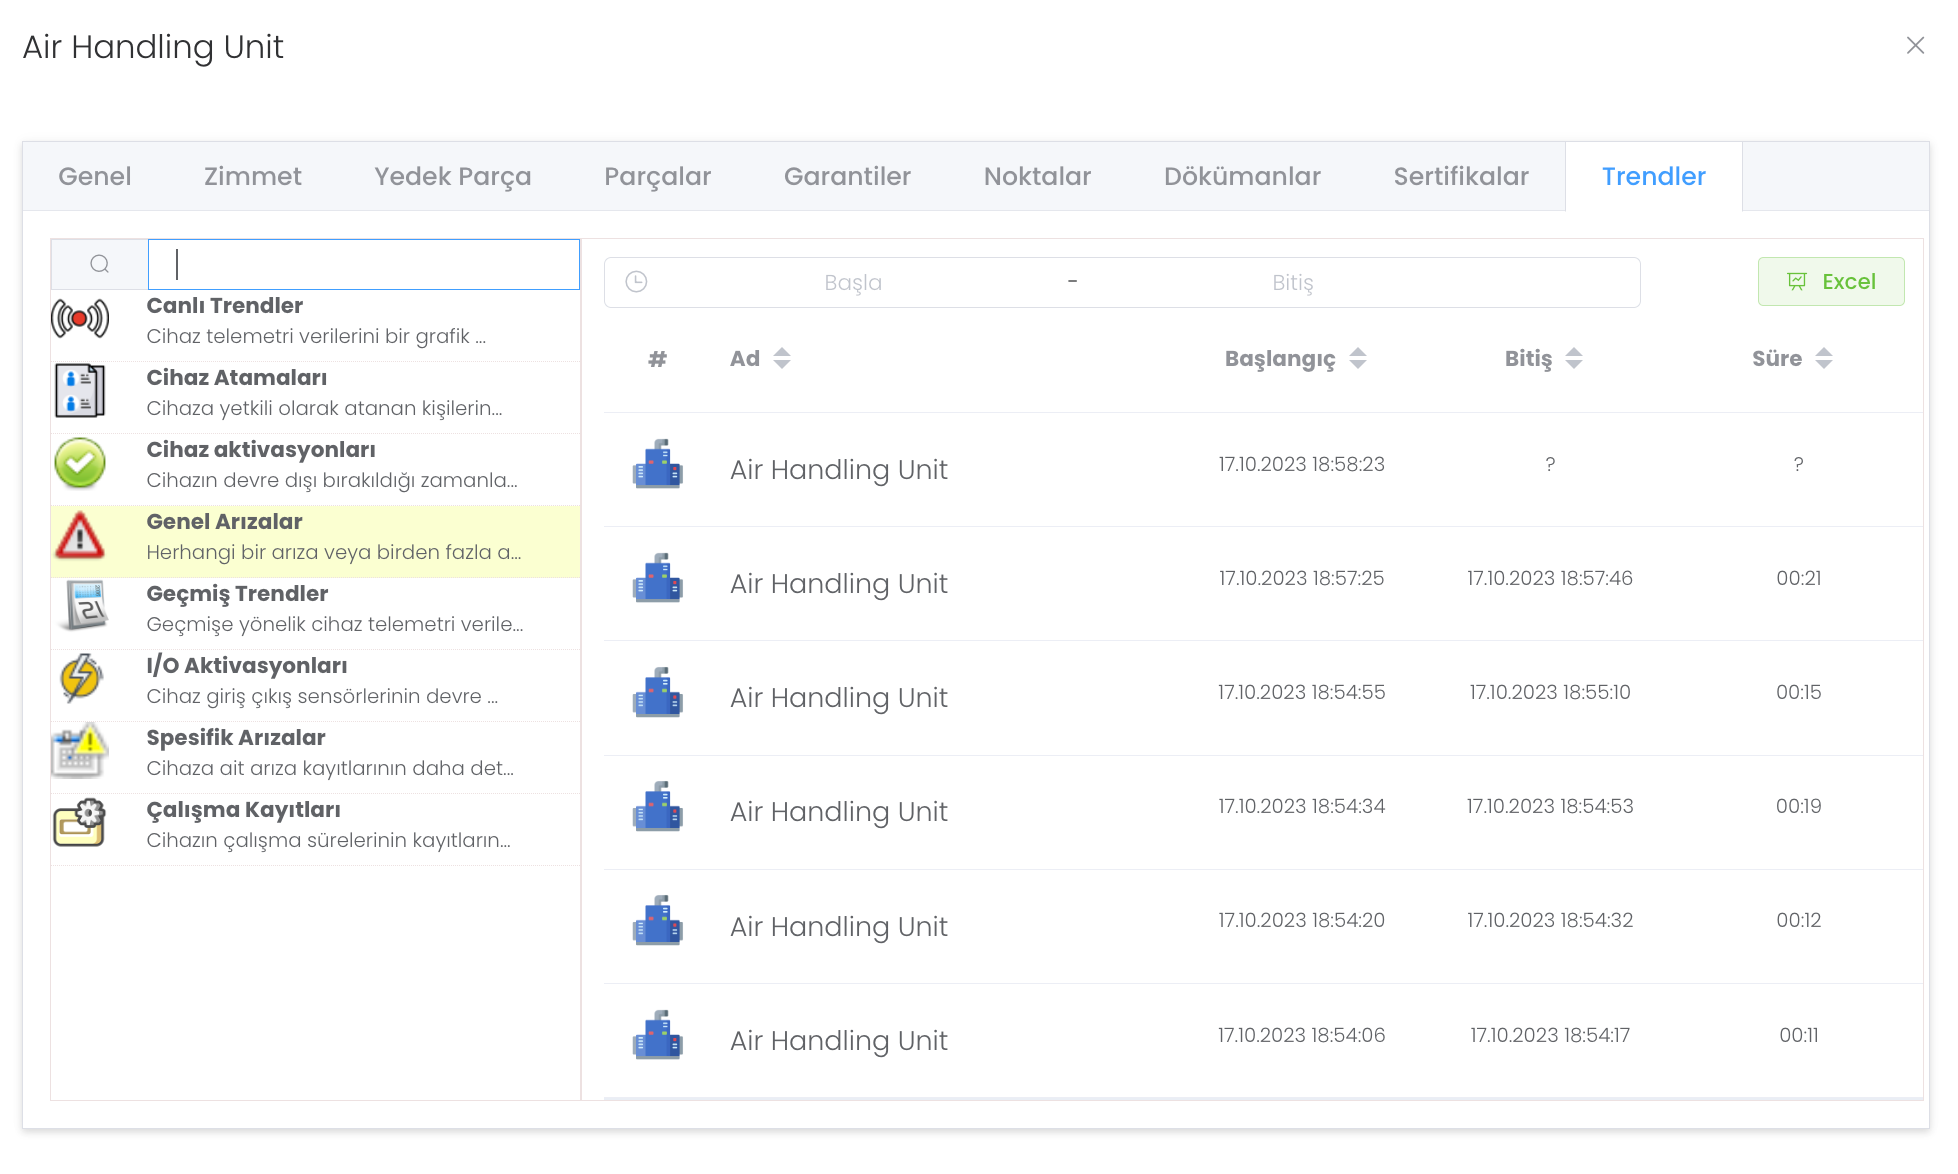The height and width of the screenshot is (1174, 1958).
Task: Open the Çalışma Kayıtları gear folder icon
Action: (80, 823)
